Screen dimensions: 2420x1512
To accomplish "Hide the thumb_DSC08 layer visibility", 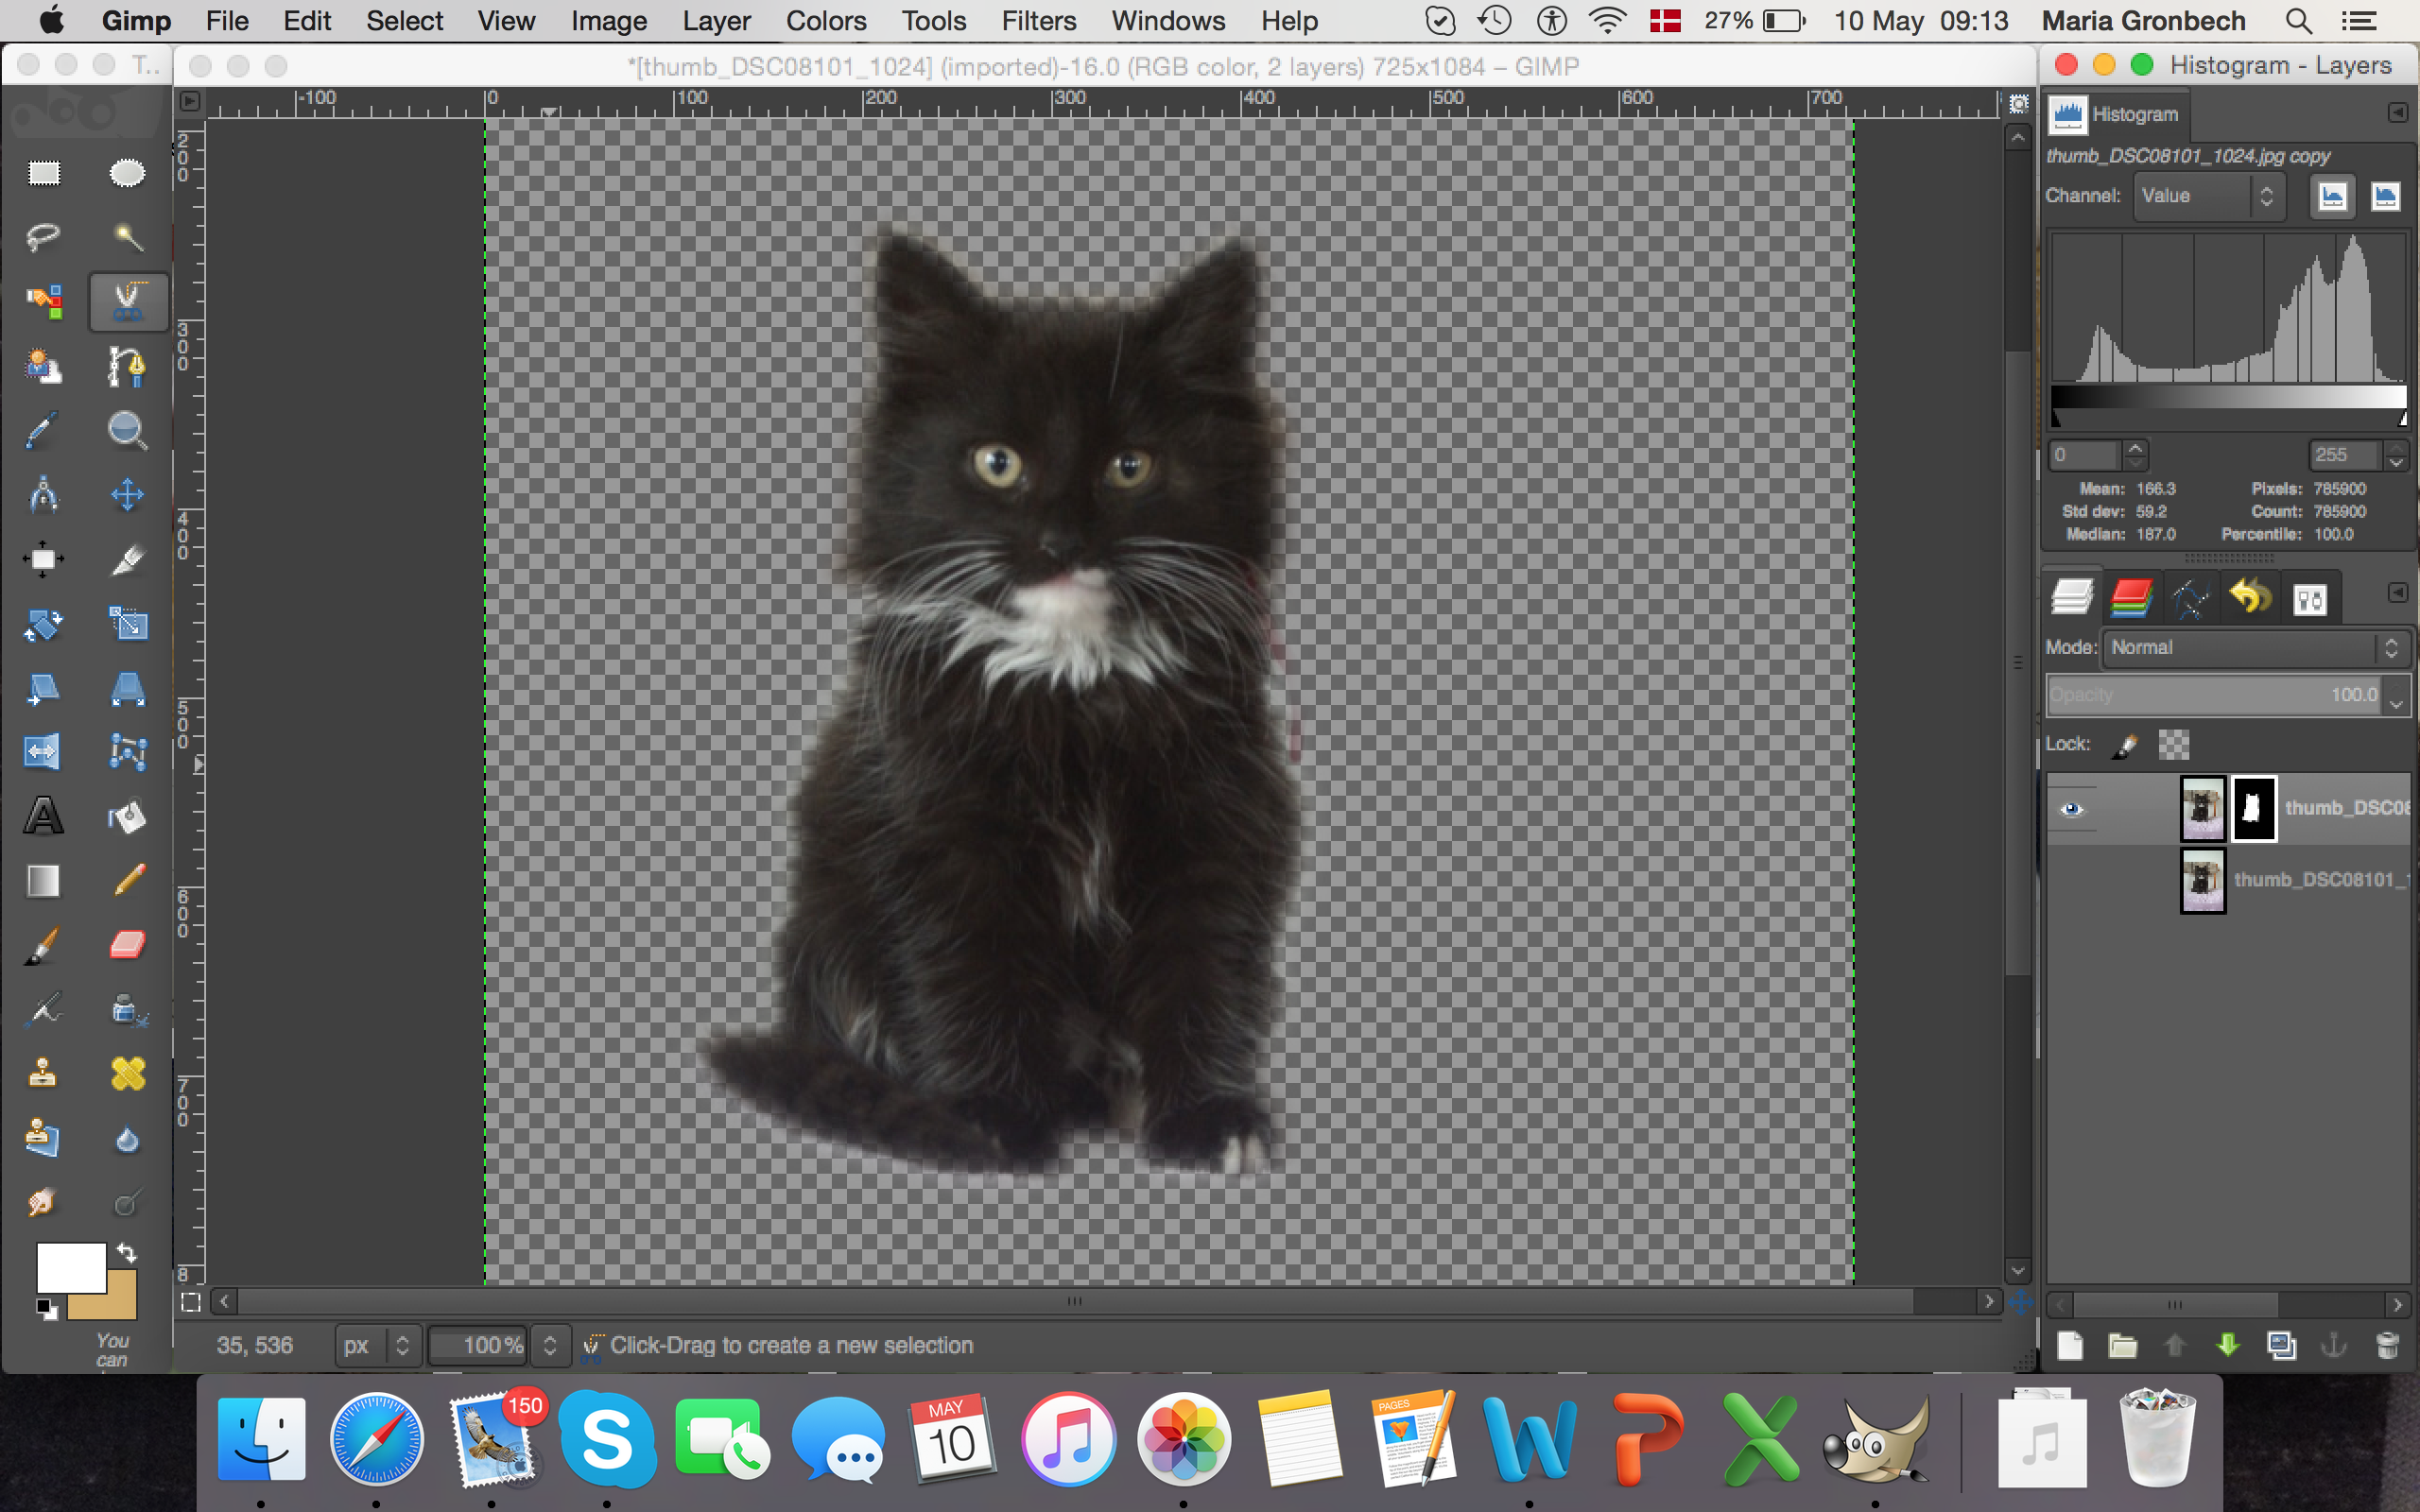I will coord(2075,810).
